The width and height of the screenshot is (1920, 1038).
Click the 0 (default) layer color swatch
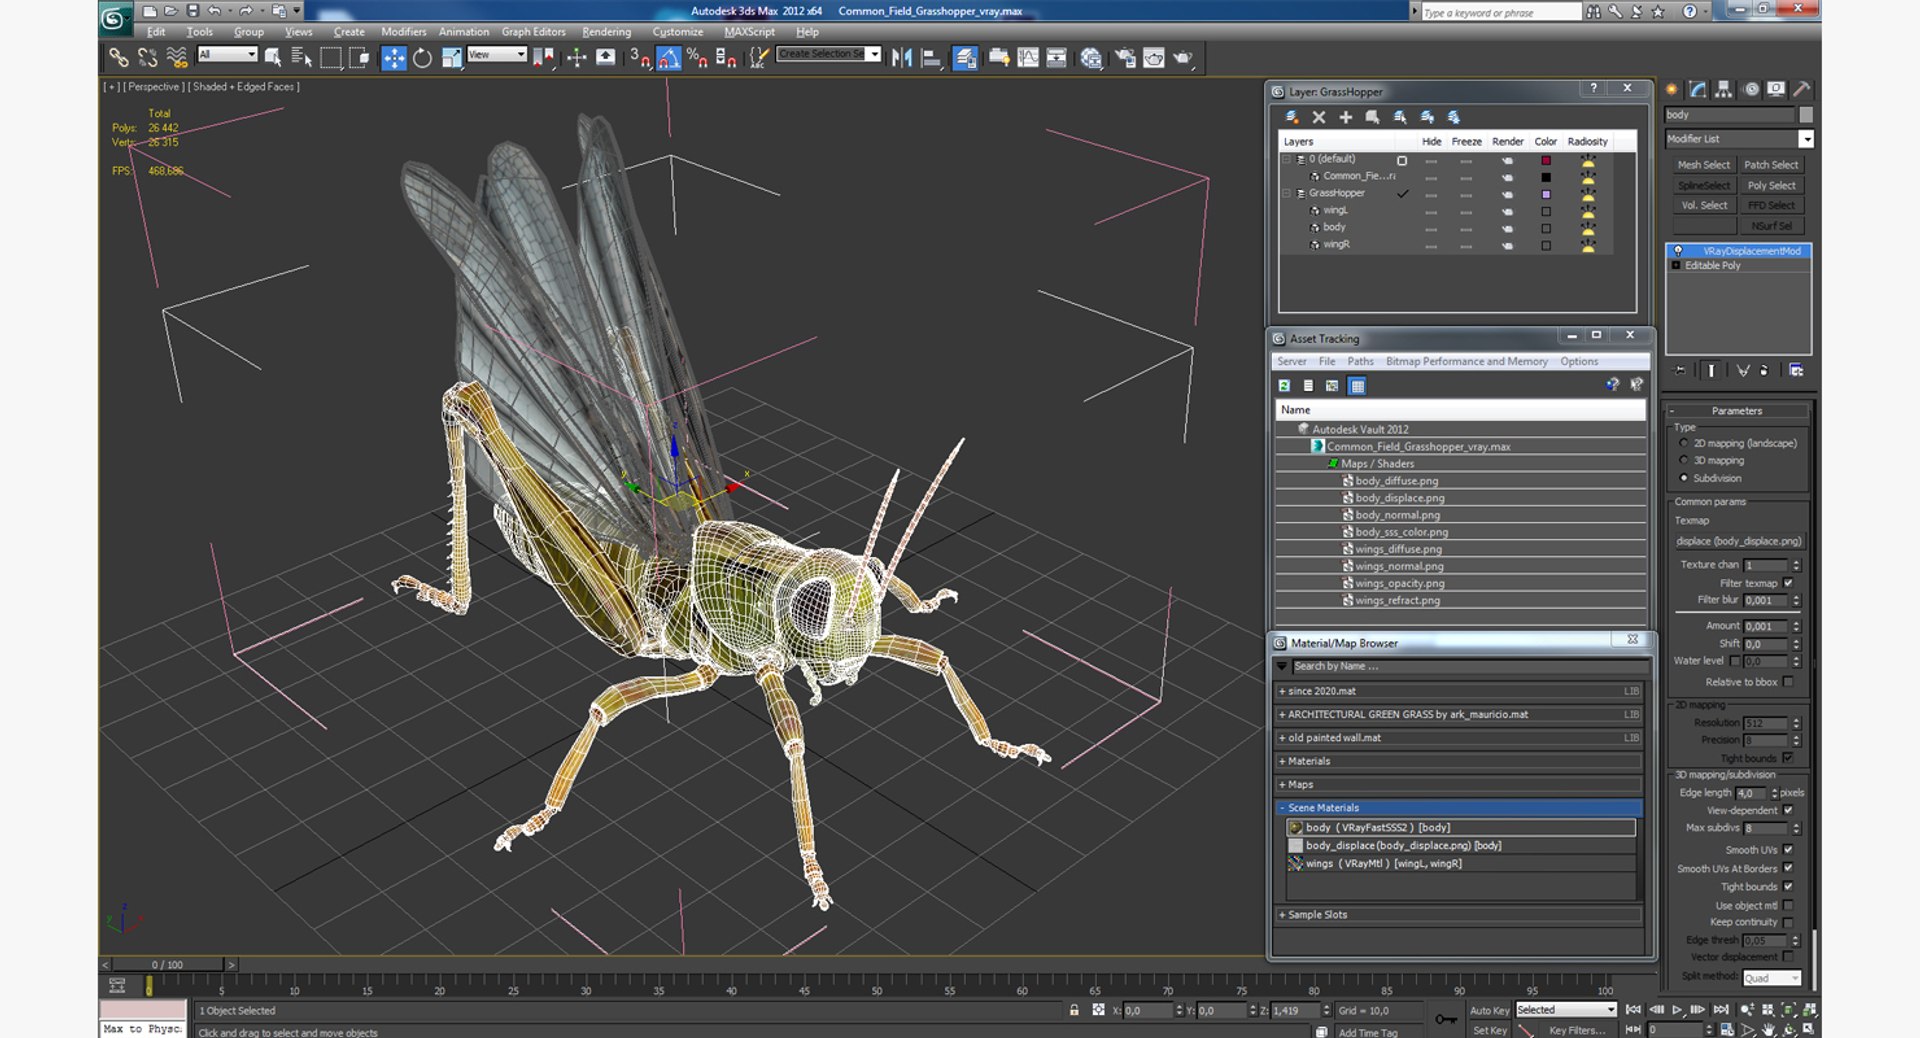pos(1546,160)
